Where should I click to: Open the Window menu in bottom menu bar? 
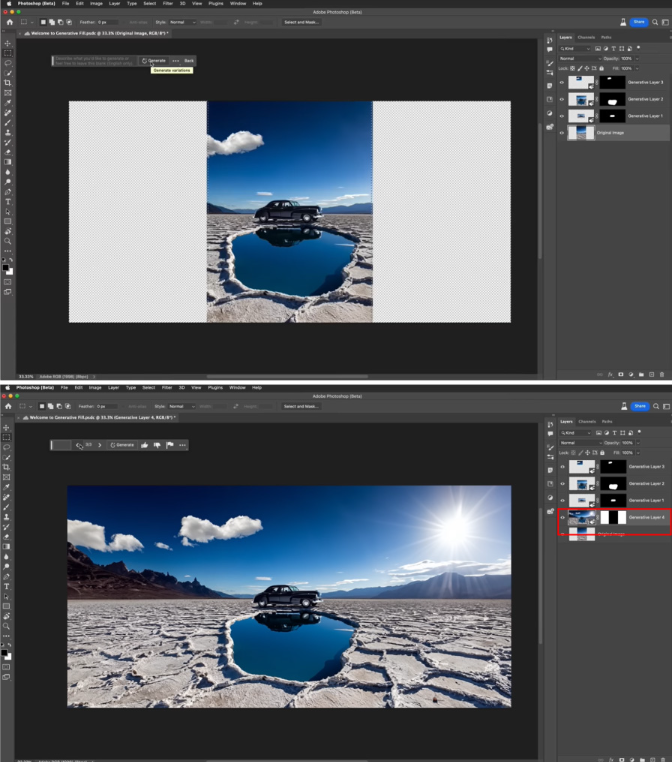[237, 388]
